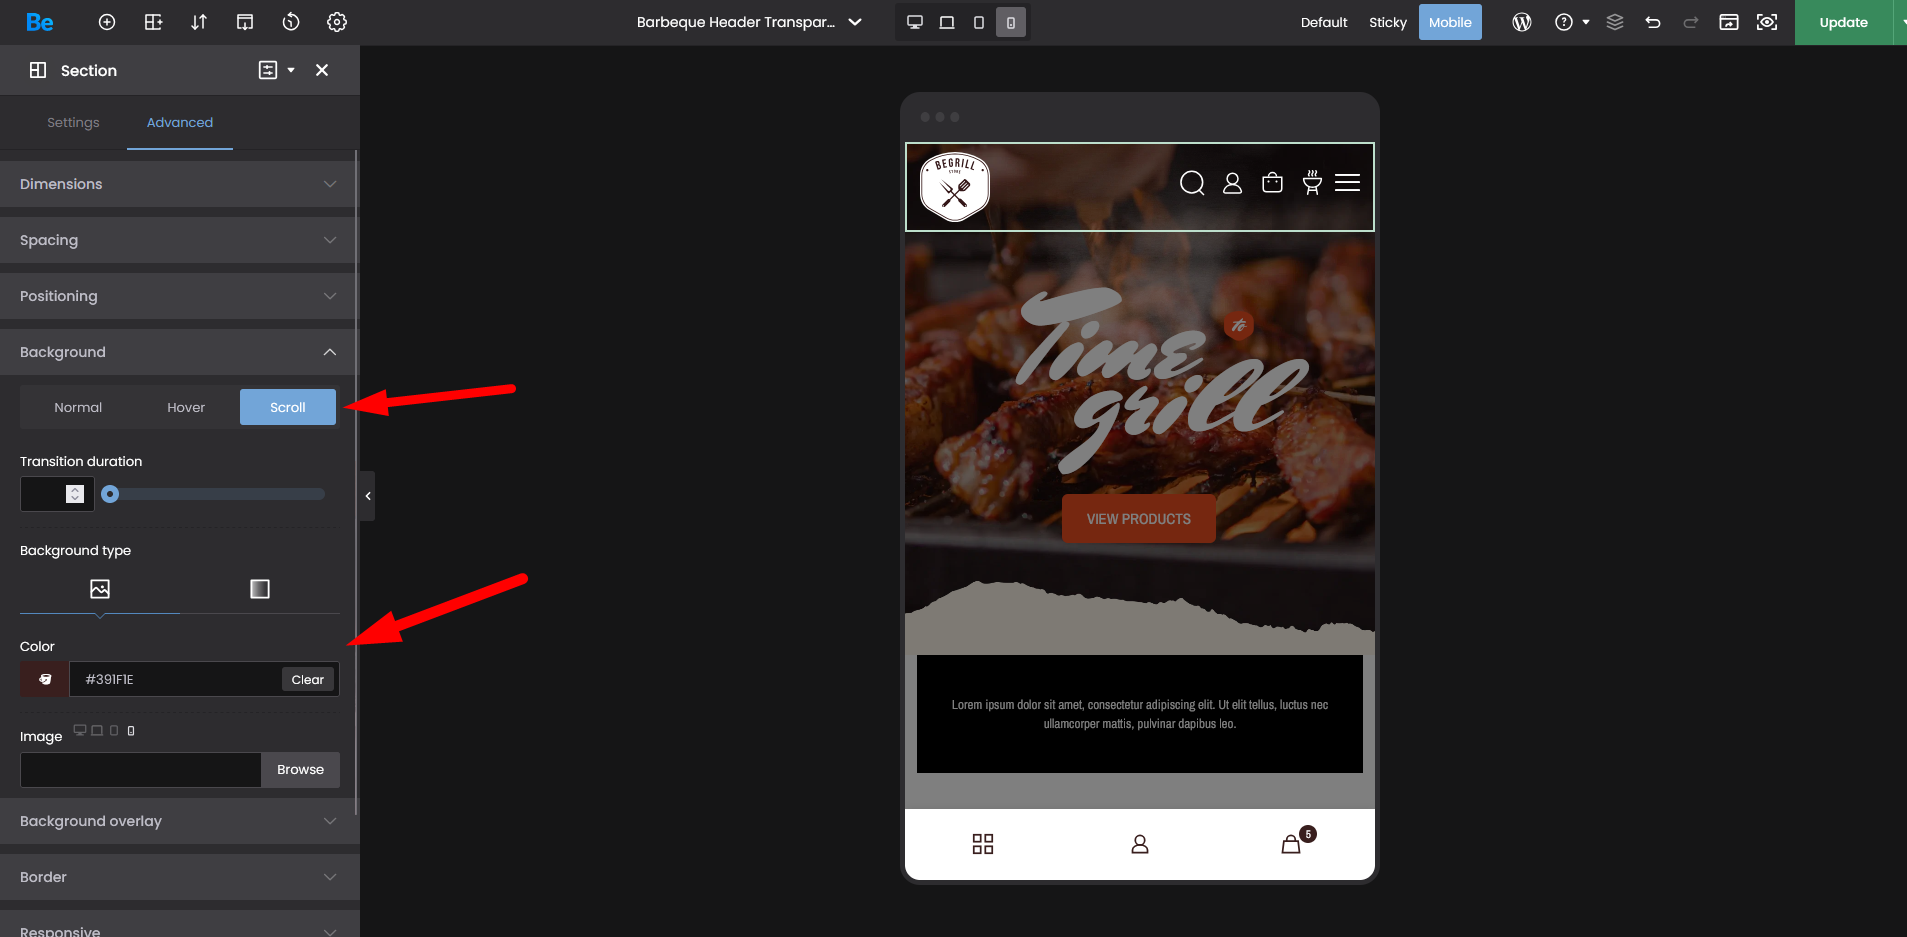Open the Barbeque Header template dropdown
This screenshot has width=1907, height=937.
pyautogui.click(x=749, y=22)
